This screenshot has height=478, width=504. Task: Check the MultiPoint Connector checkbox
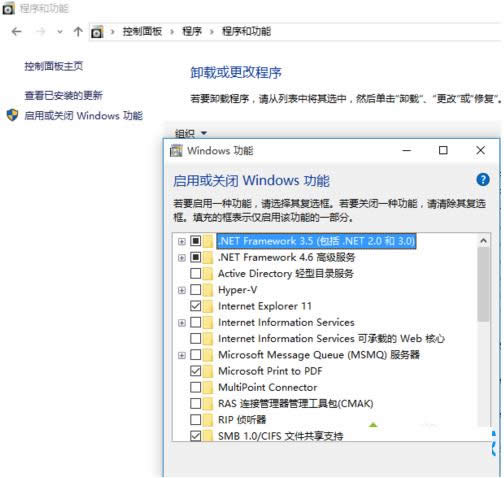point(195,387)
